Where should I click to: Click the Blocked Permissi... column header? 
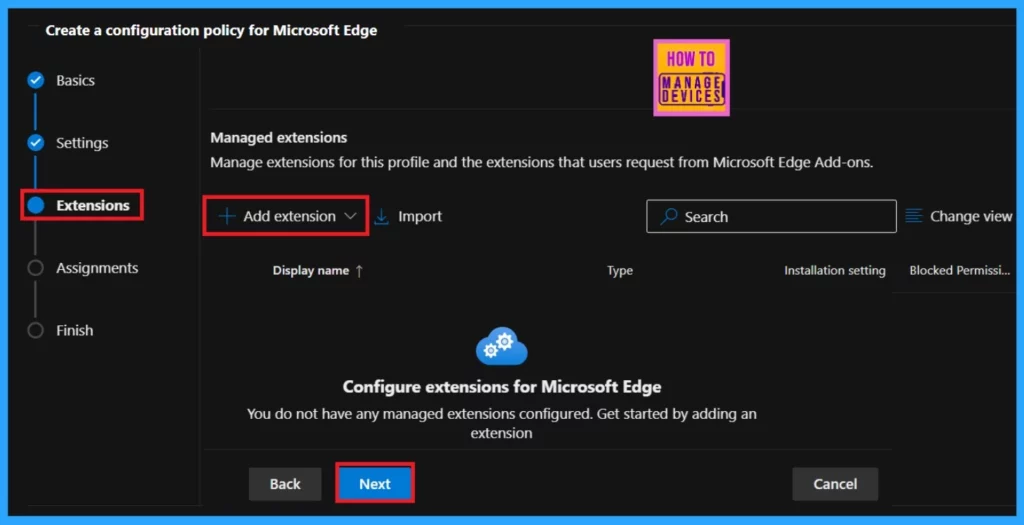coord(960,270)
